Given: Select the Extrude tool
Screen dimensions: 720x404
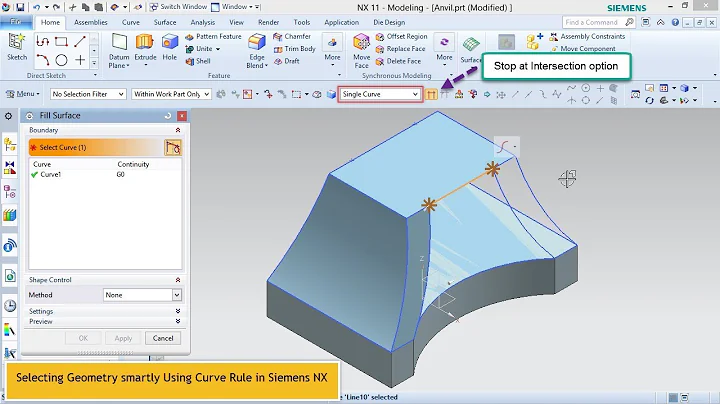Looking at the screenshot, I should point(145,47).
